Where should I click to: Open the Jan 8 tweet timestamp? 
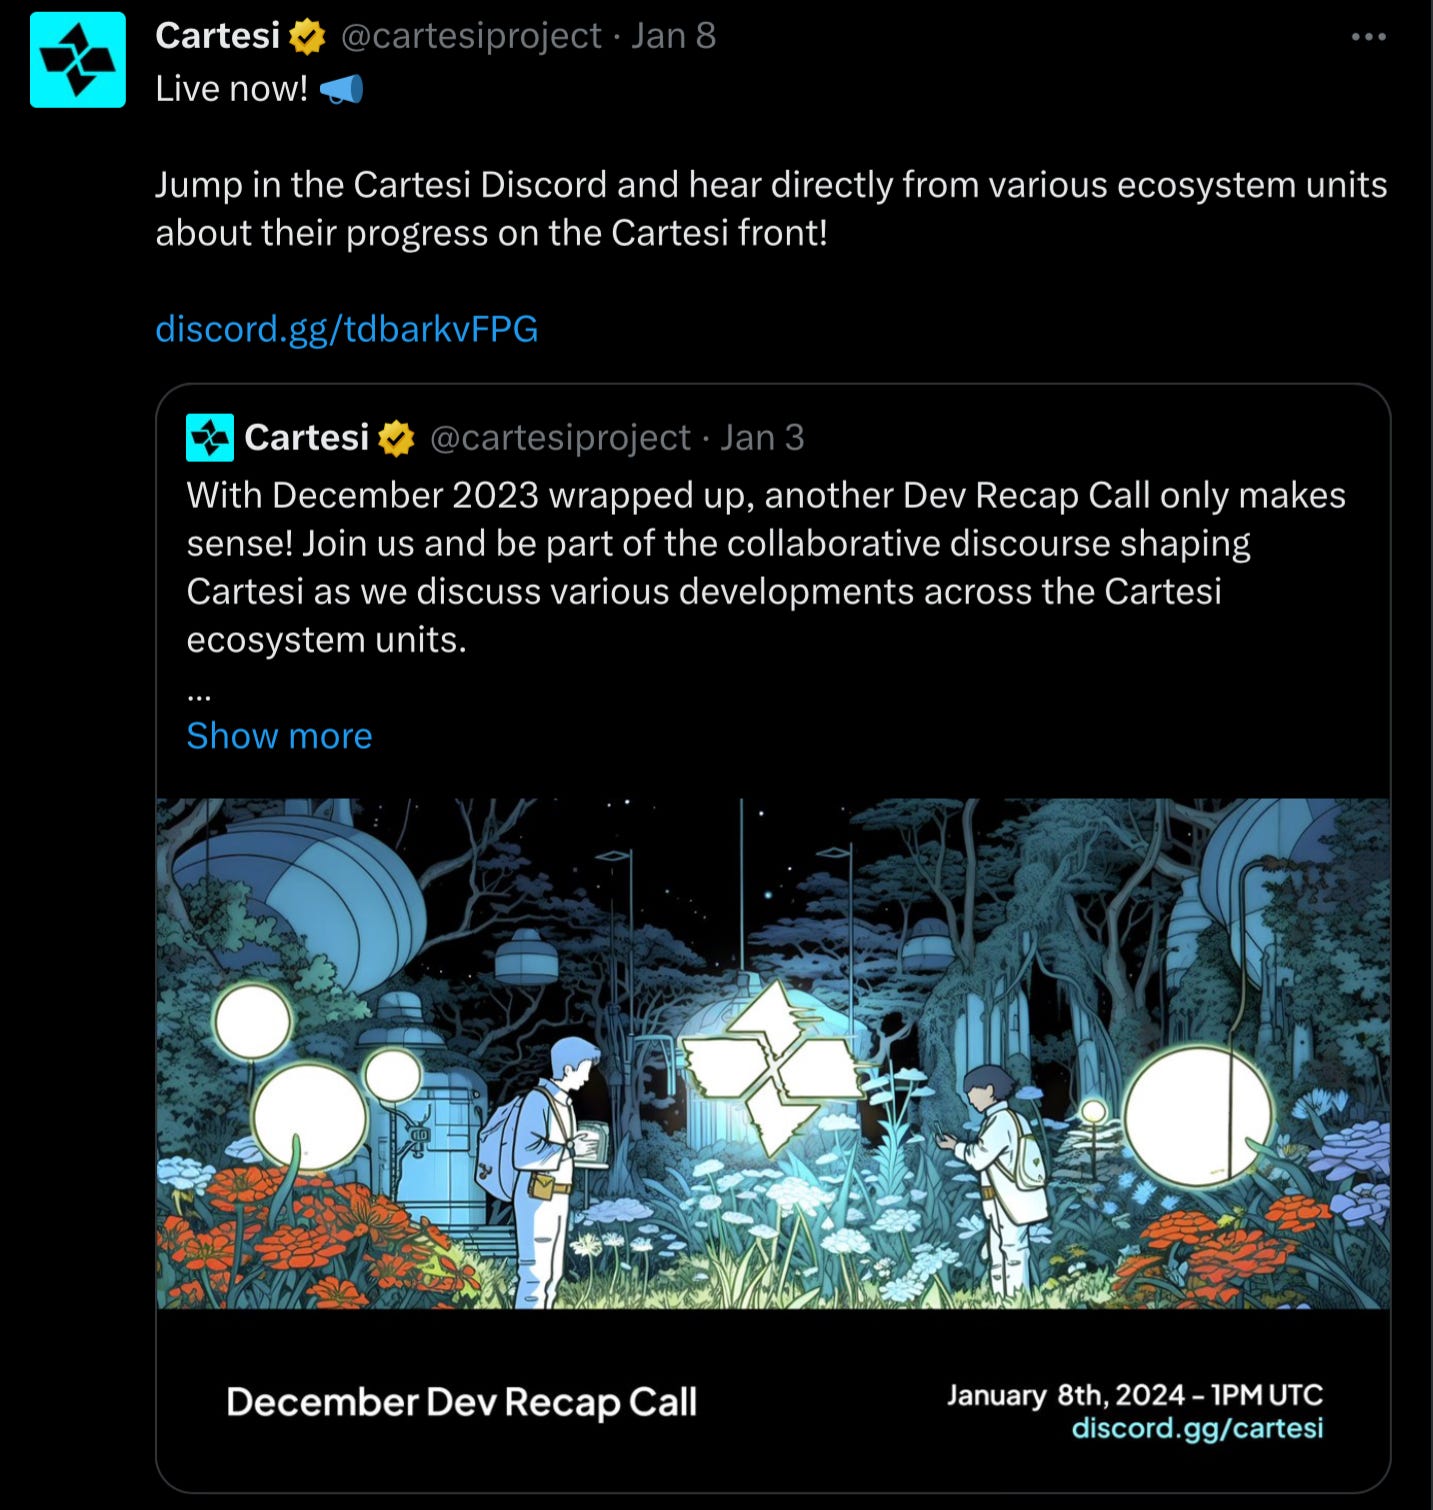(x=673, y=36)
